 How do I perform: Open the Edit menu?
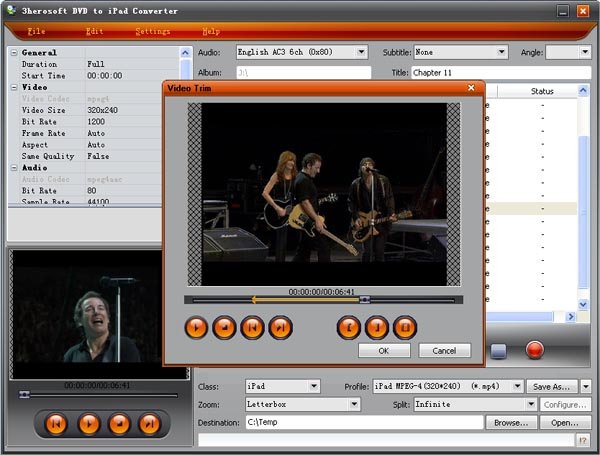[95, 31]
